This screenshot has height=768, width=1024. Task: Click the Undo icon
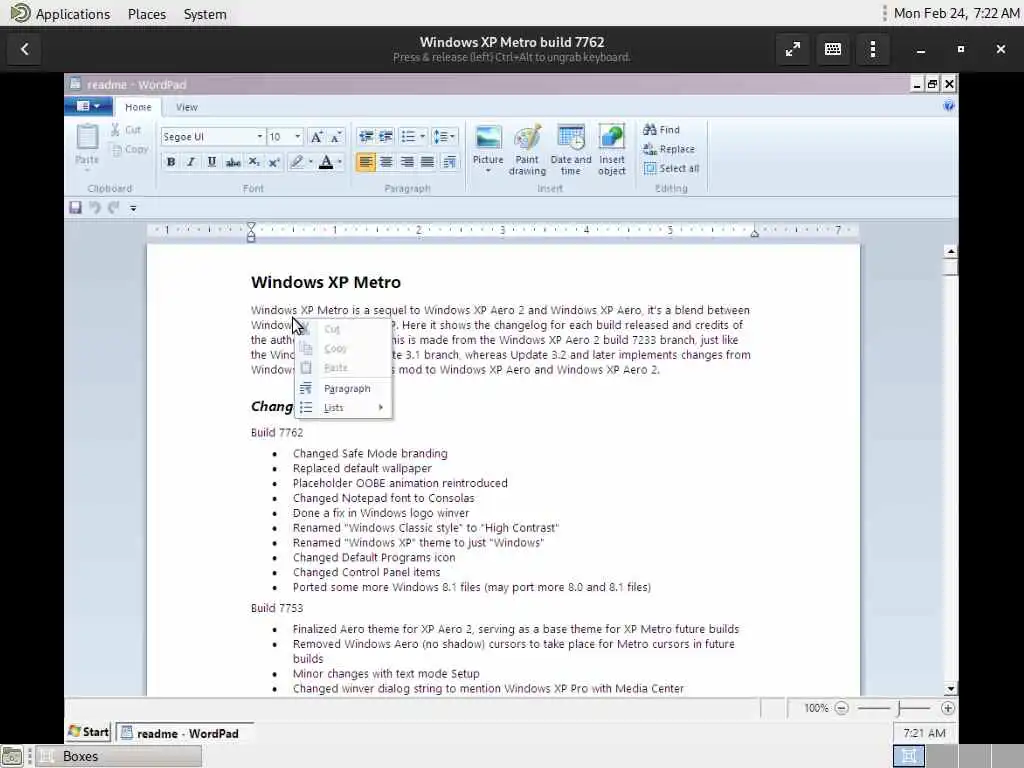click(x=95, y=208)
